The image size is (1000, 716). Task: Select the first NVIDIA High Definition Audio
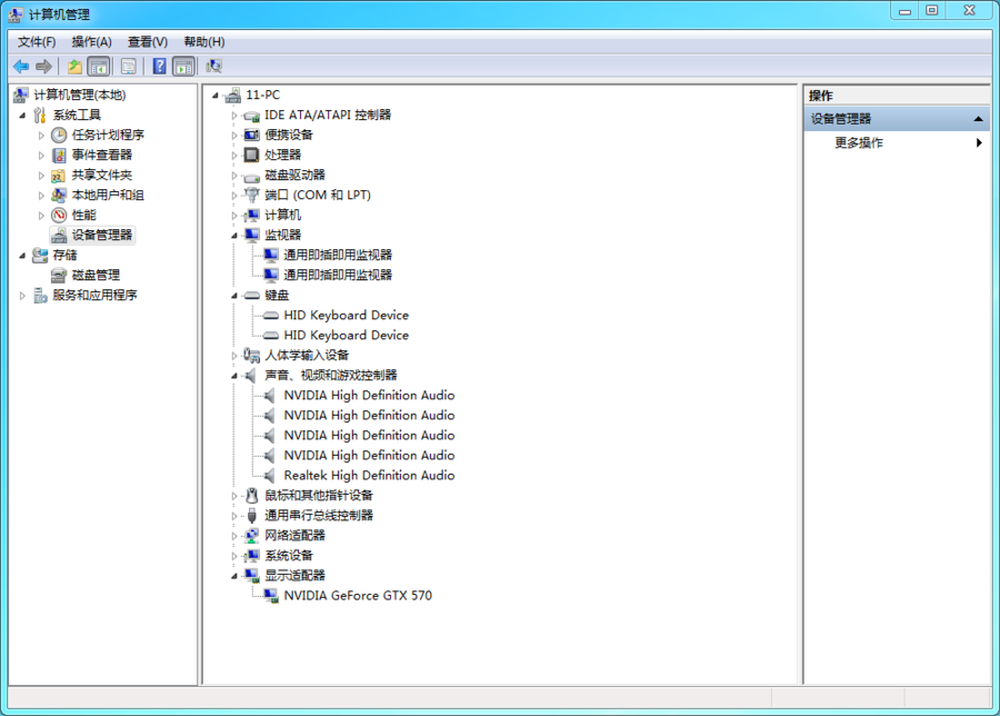click(x=369, y=395)
